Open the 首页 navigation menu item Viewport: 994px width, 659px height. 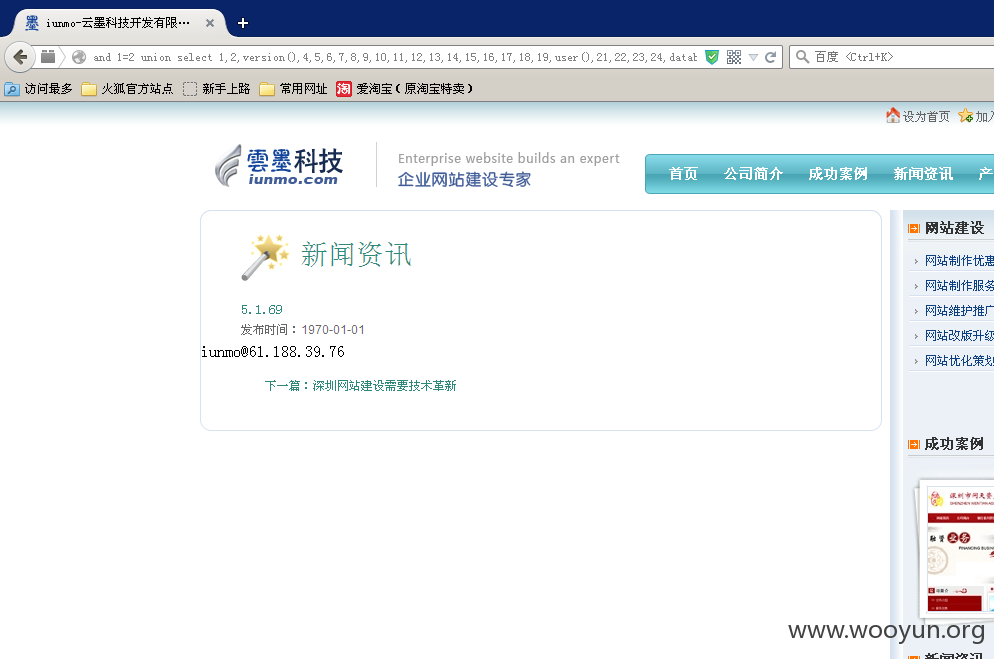click(683, 174)
